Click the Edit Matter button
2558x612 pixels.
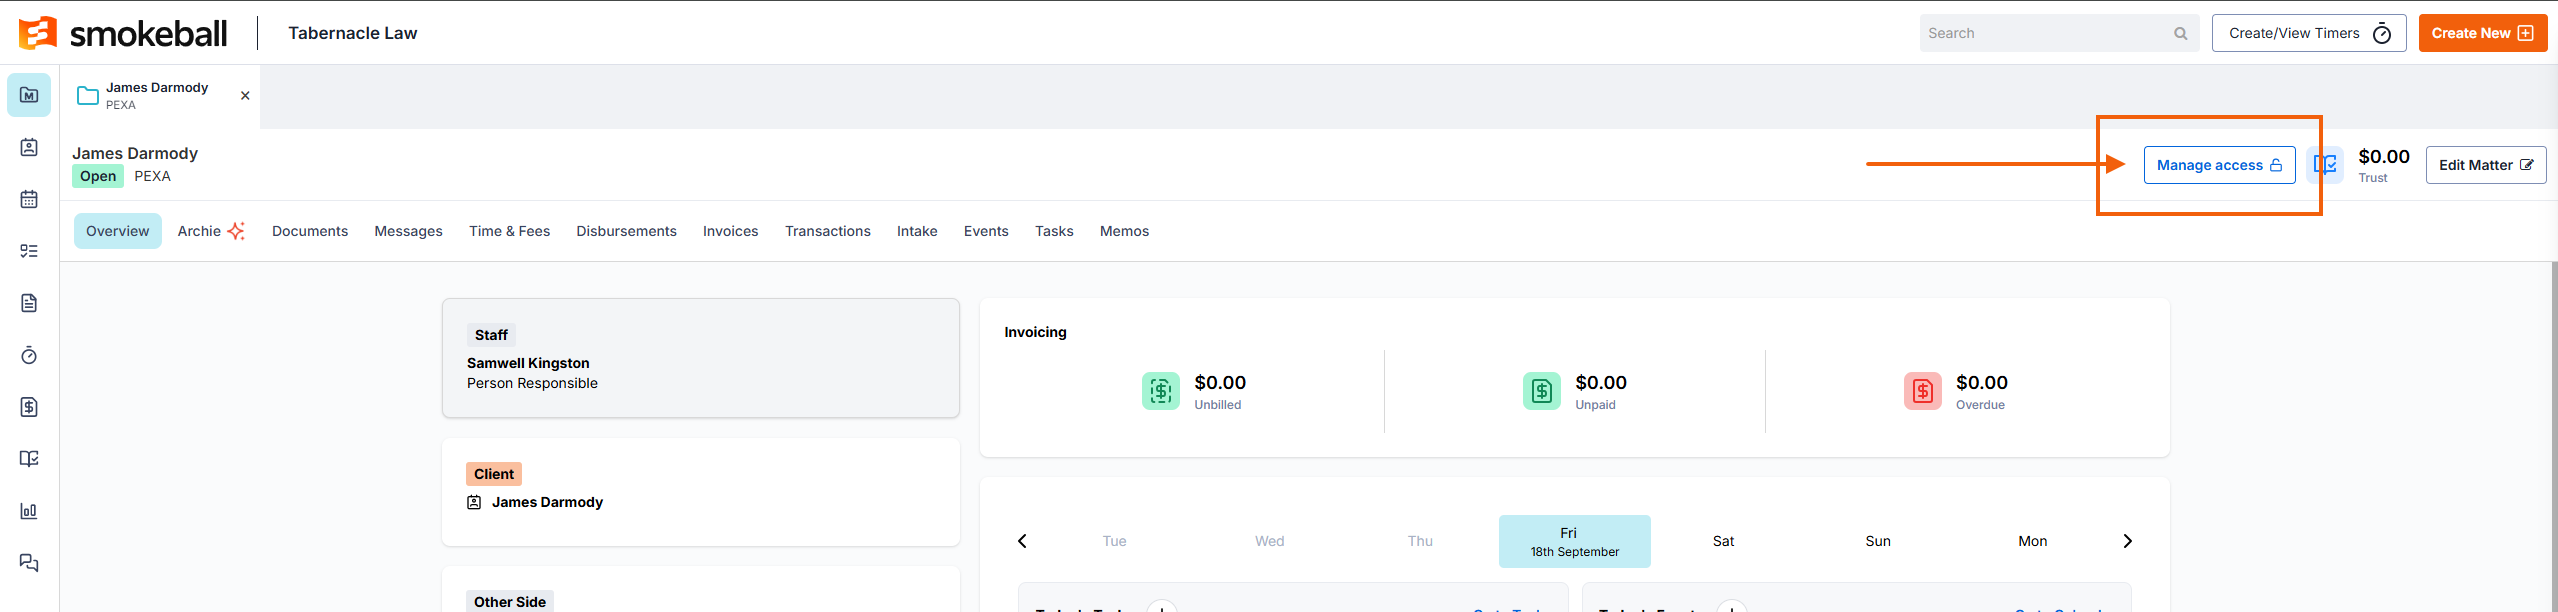(x=2486, y=165)
